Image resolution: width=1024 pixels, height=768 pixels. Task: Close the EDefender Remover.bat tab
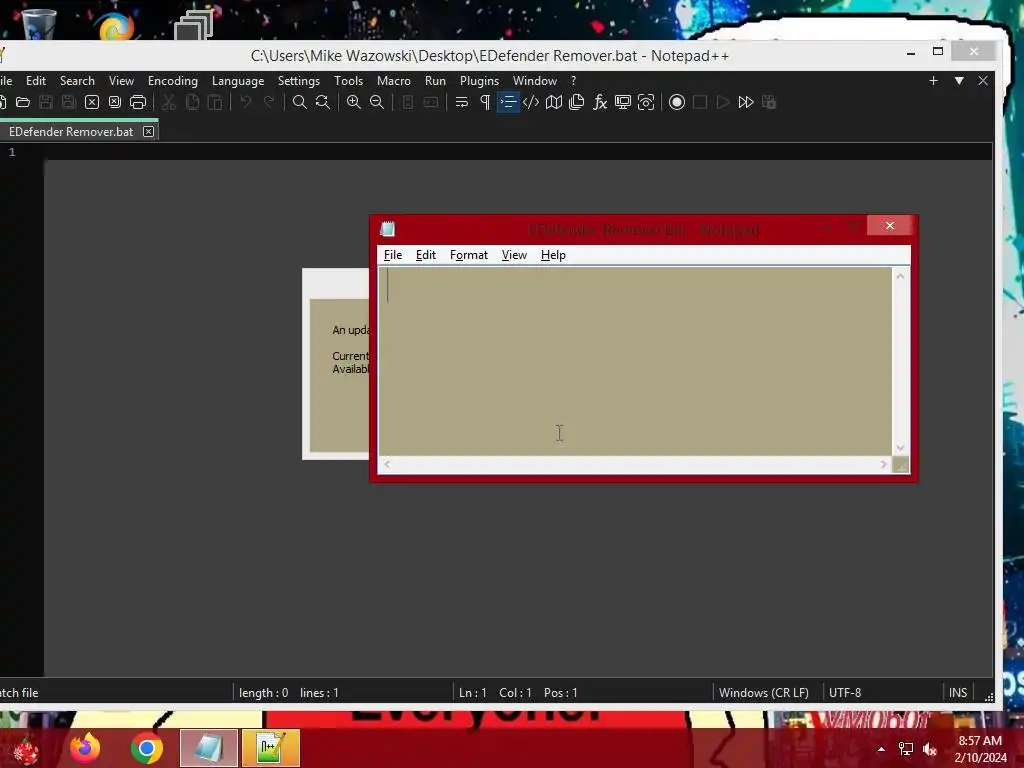coord(149,132)
